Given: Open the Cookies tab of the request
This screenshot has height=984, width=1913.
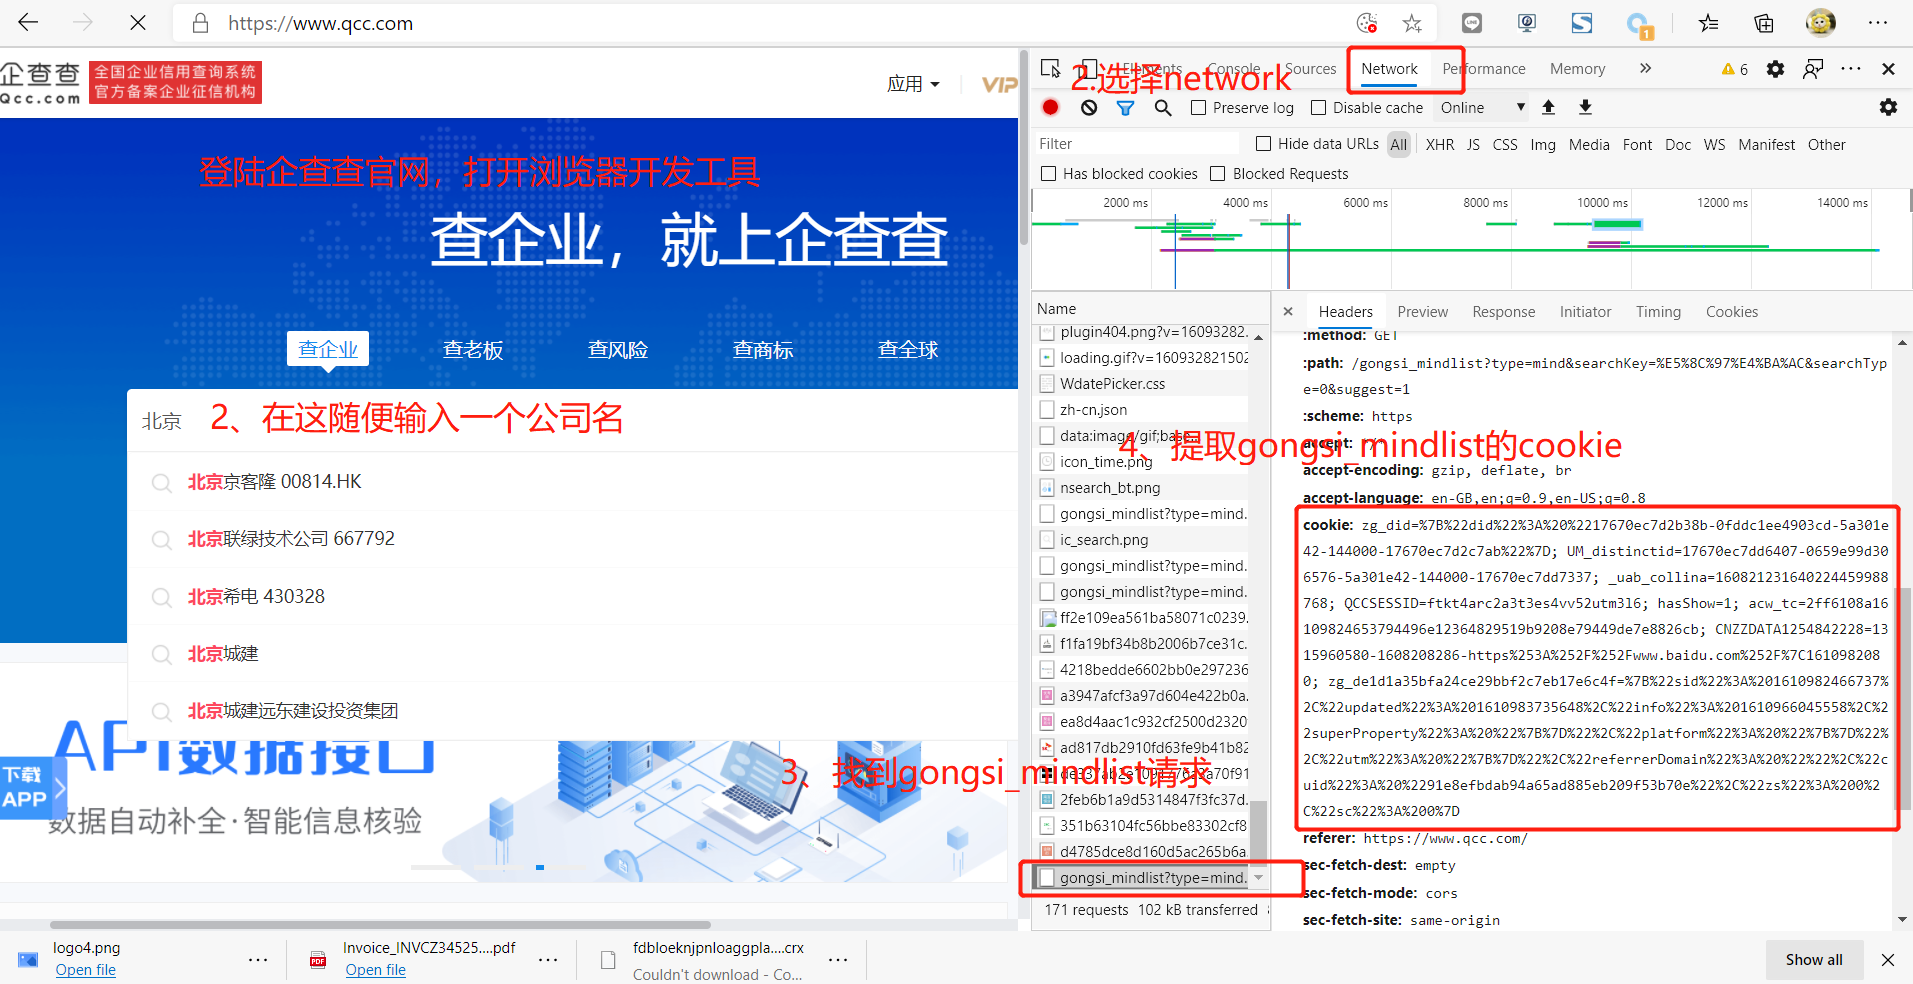Looking at the screenshot, I should tap(1731, 312).
